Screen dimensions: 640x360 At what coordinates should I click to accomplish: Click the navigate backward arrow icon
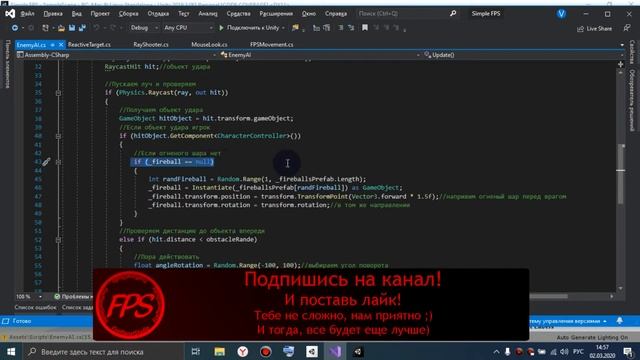point(15,28)
